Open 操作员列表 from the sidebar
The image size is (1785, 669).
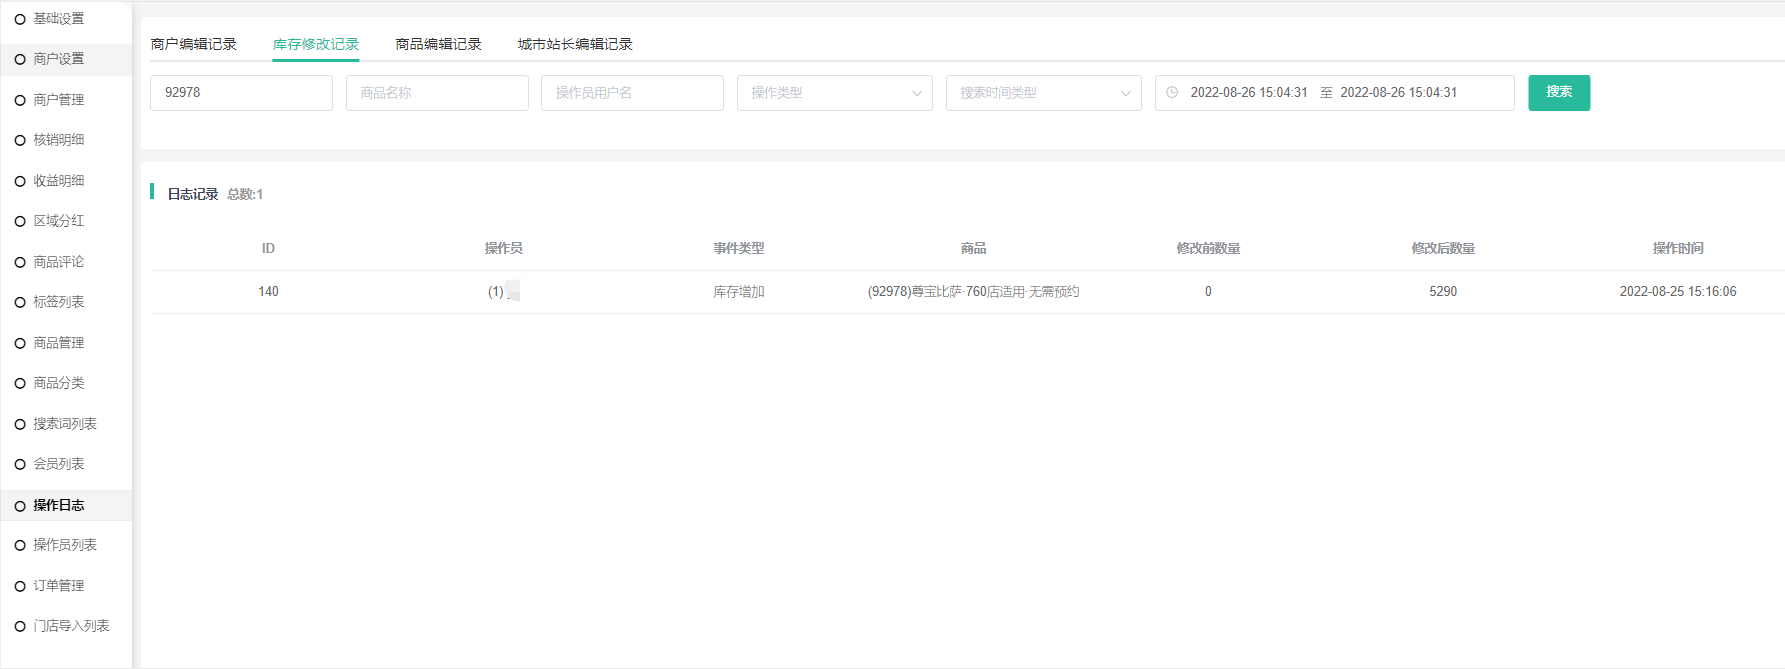pos(65,545)
